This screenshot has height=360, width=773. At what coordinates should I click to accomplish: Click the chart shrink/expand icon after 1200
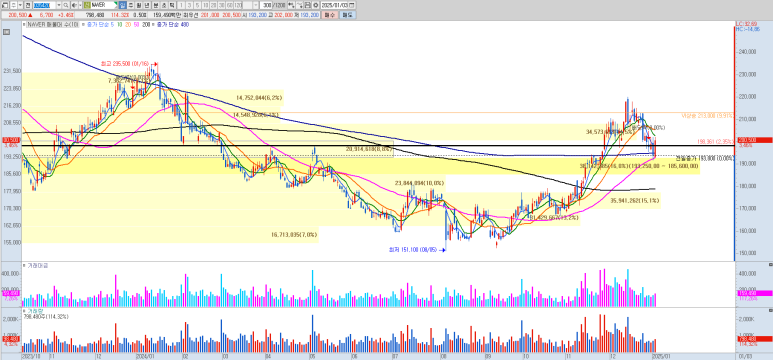292,4
